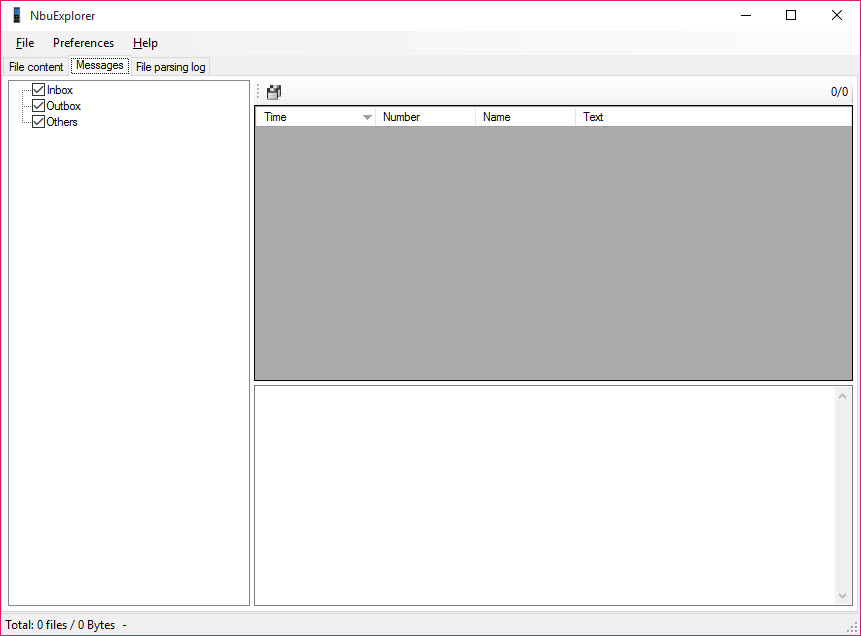Maximize the NbuExplorer window
The image size is (861, 636).
coord(791,15)
